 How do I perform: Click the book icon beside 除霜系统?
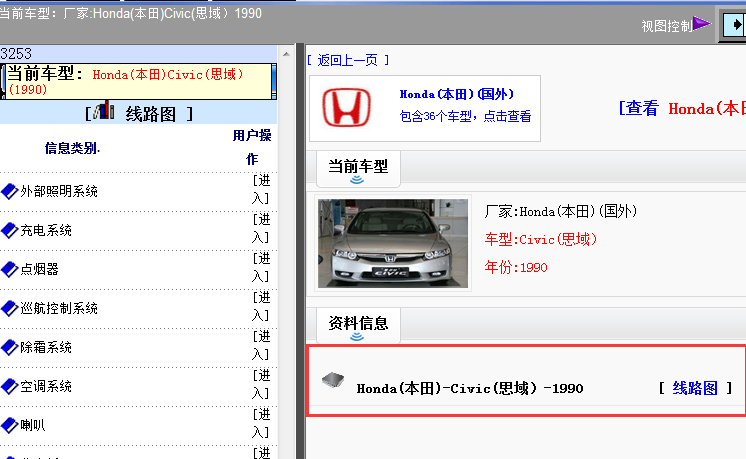point(10,347)
